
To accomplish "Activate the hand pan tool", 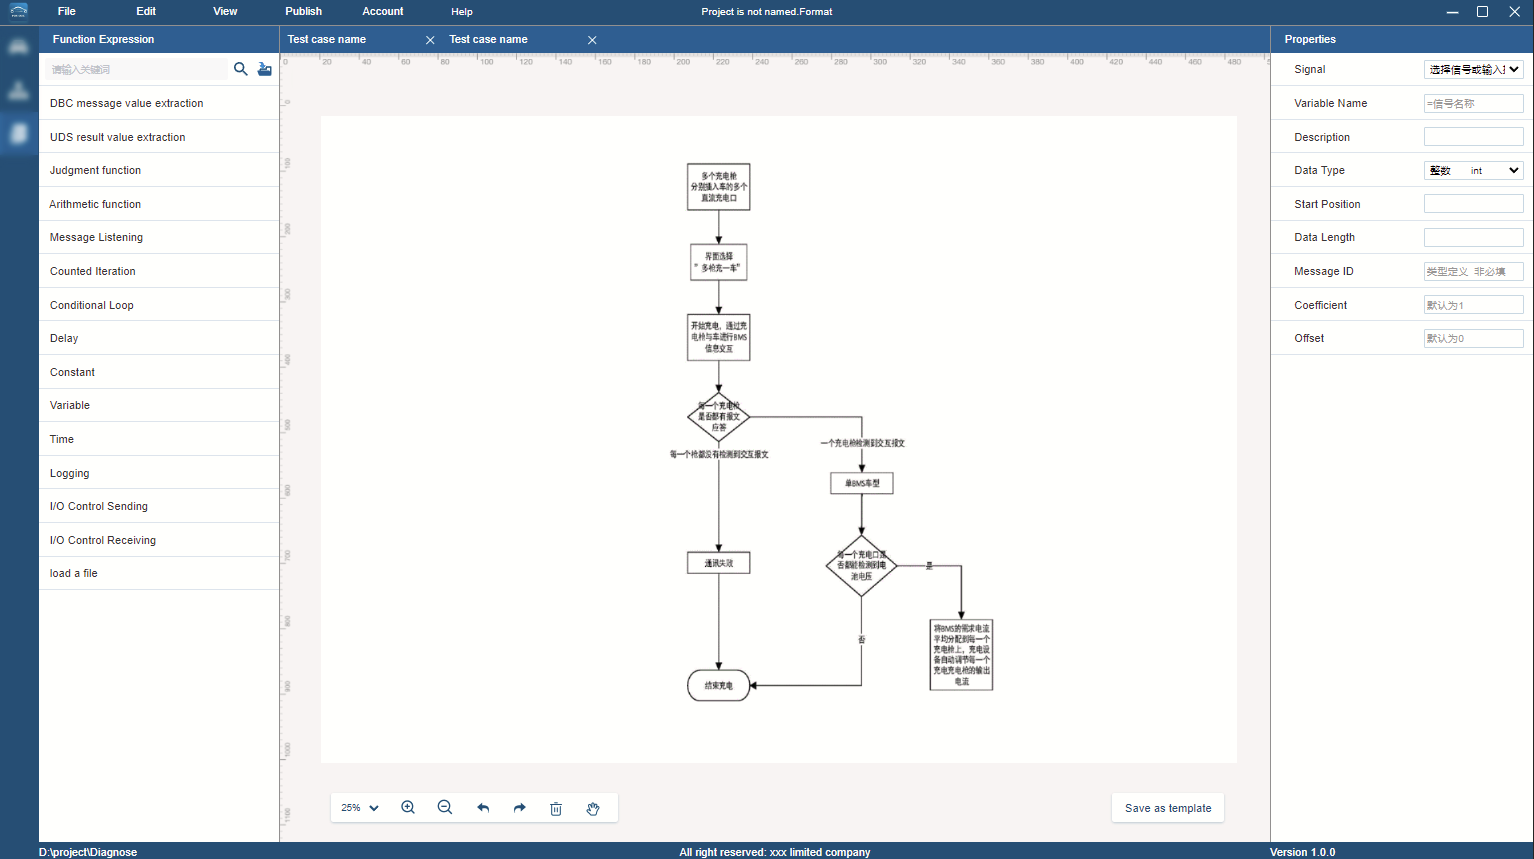I will (593, 808).
